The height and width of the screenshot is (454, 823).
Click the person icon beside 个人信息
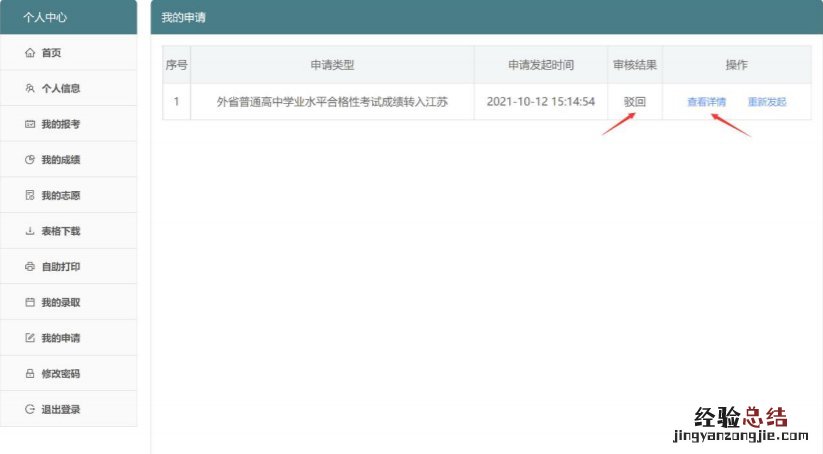click(30, 88)
